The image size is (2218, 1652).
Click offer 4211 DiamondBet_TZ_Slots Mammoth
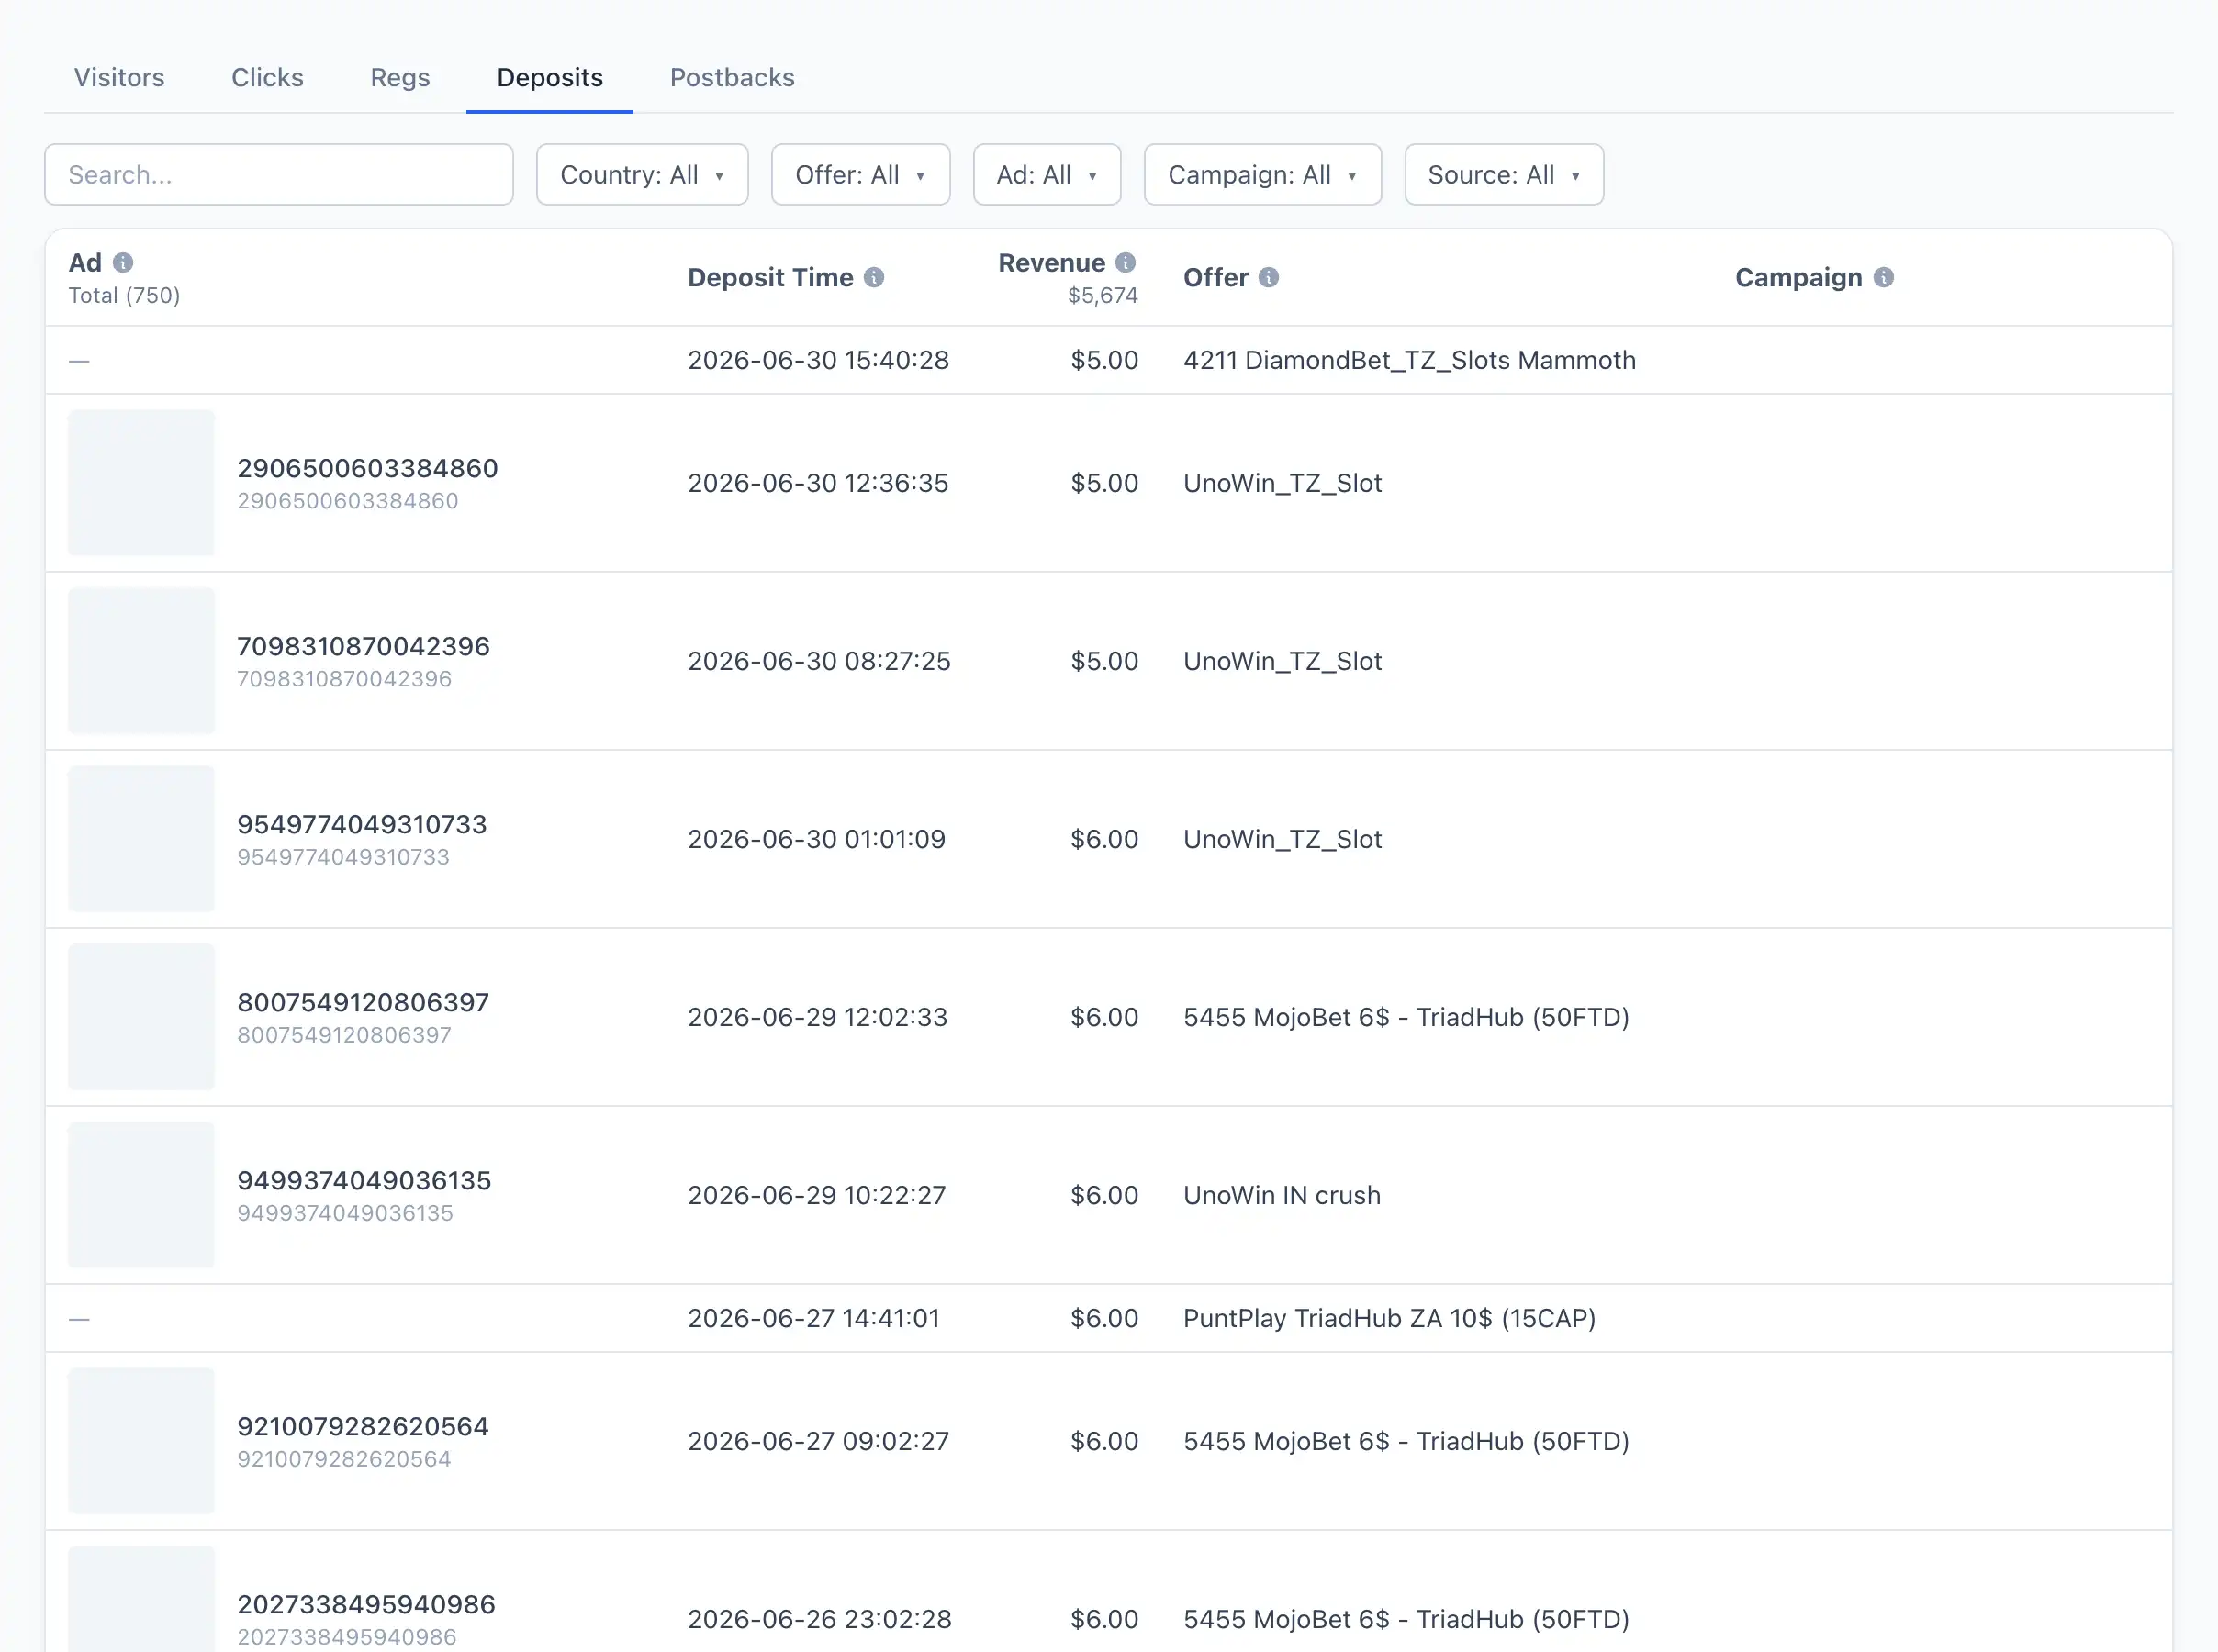coord(1409,360)
